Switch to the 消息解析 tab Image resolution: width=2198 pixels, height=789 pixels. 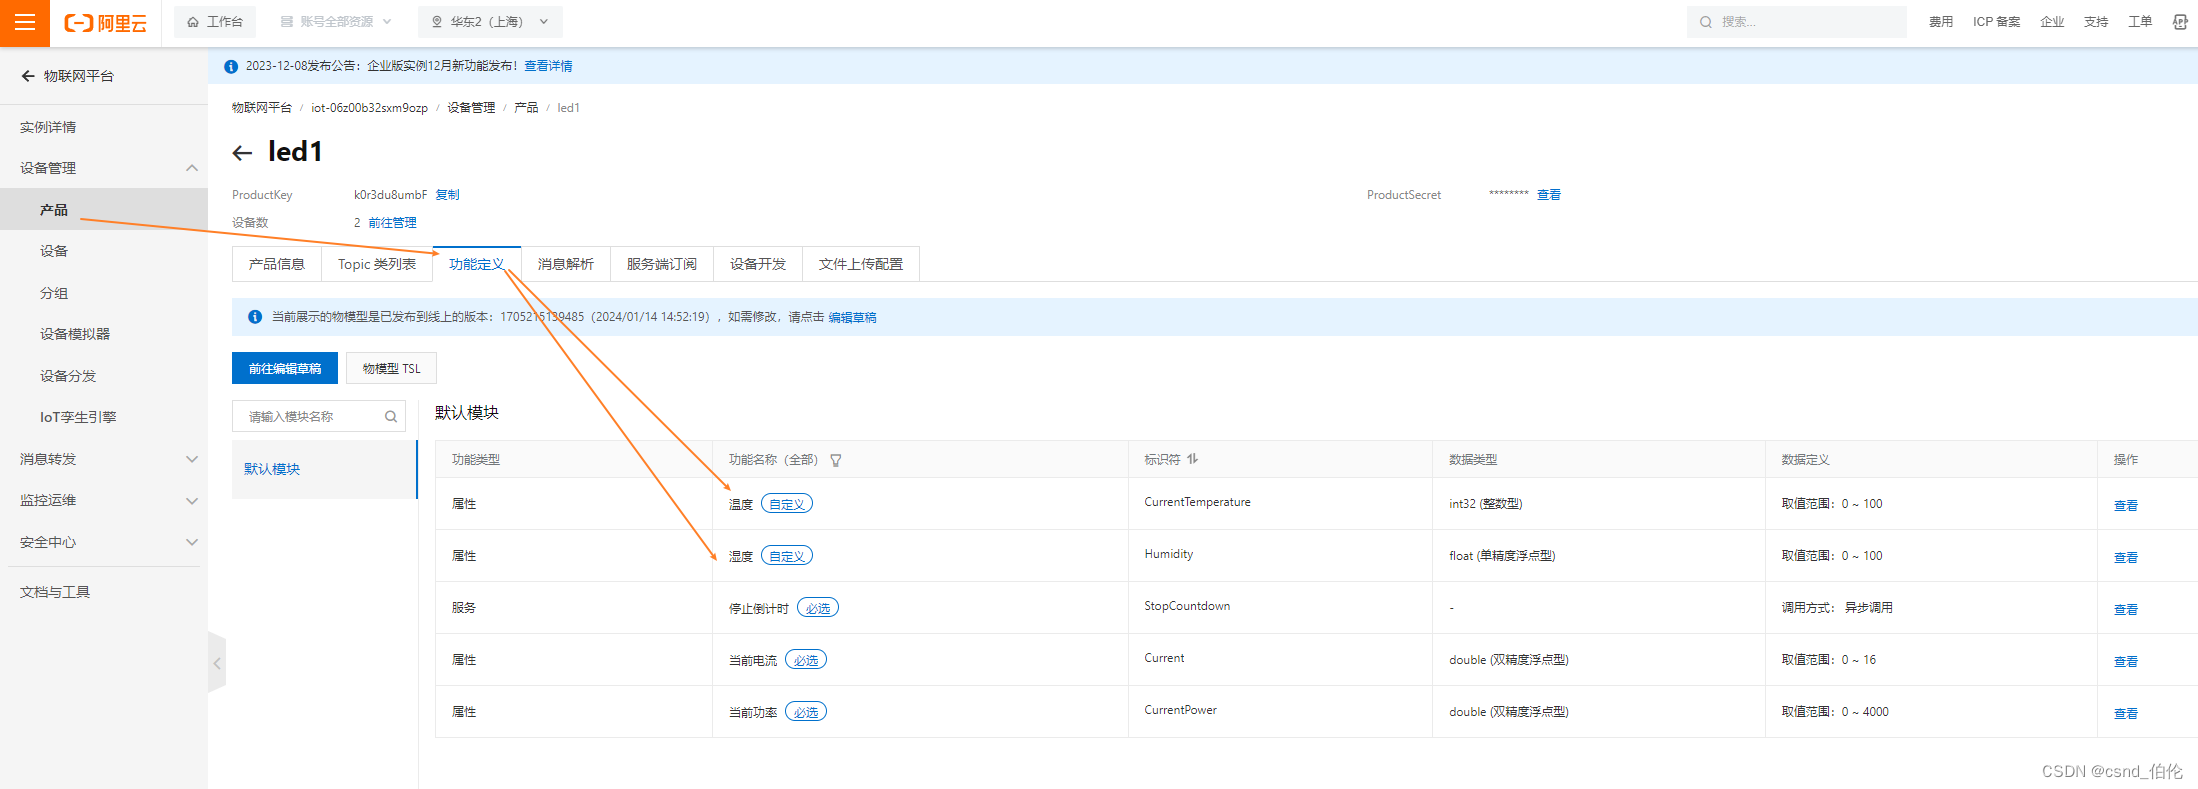tap(566, 264)
